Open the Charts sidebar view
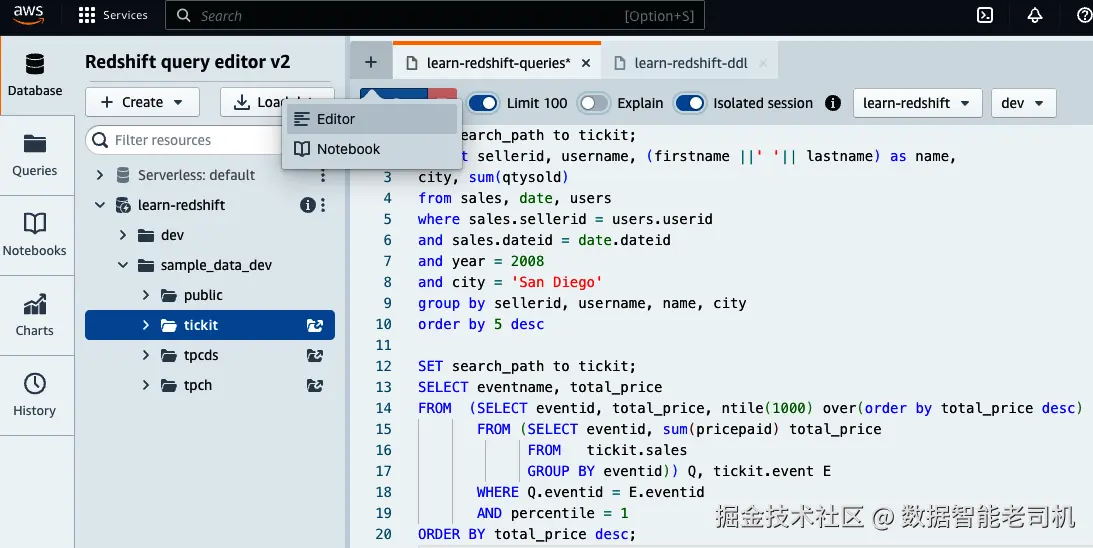1093x548 pixels. 35,316
